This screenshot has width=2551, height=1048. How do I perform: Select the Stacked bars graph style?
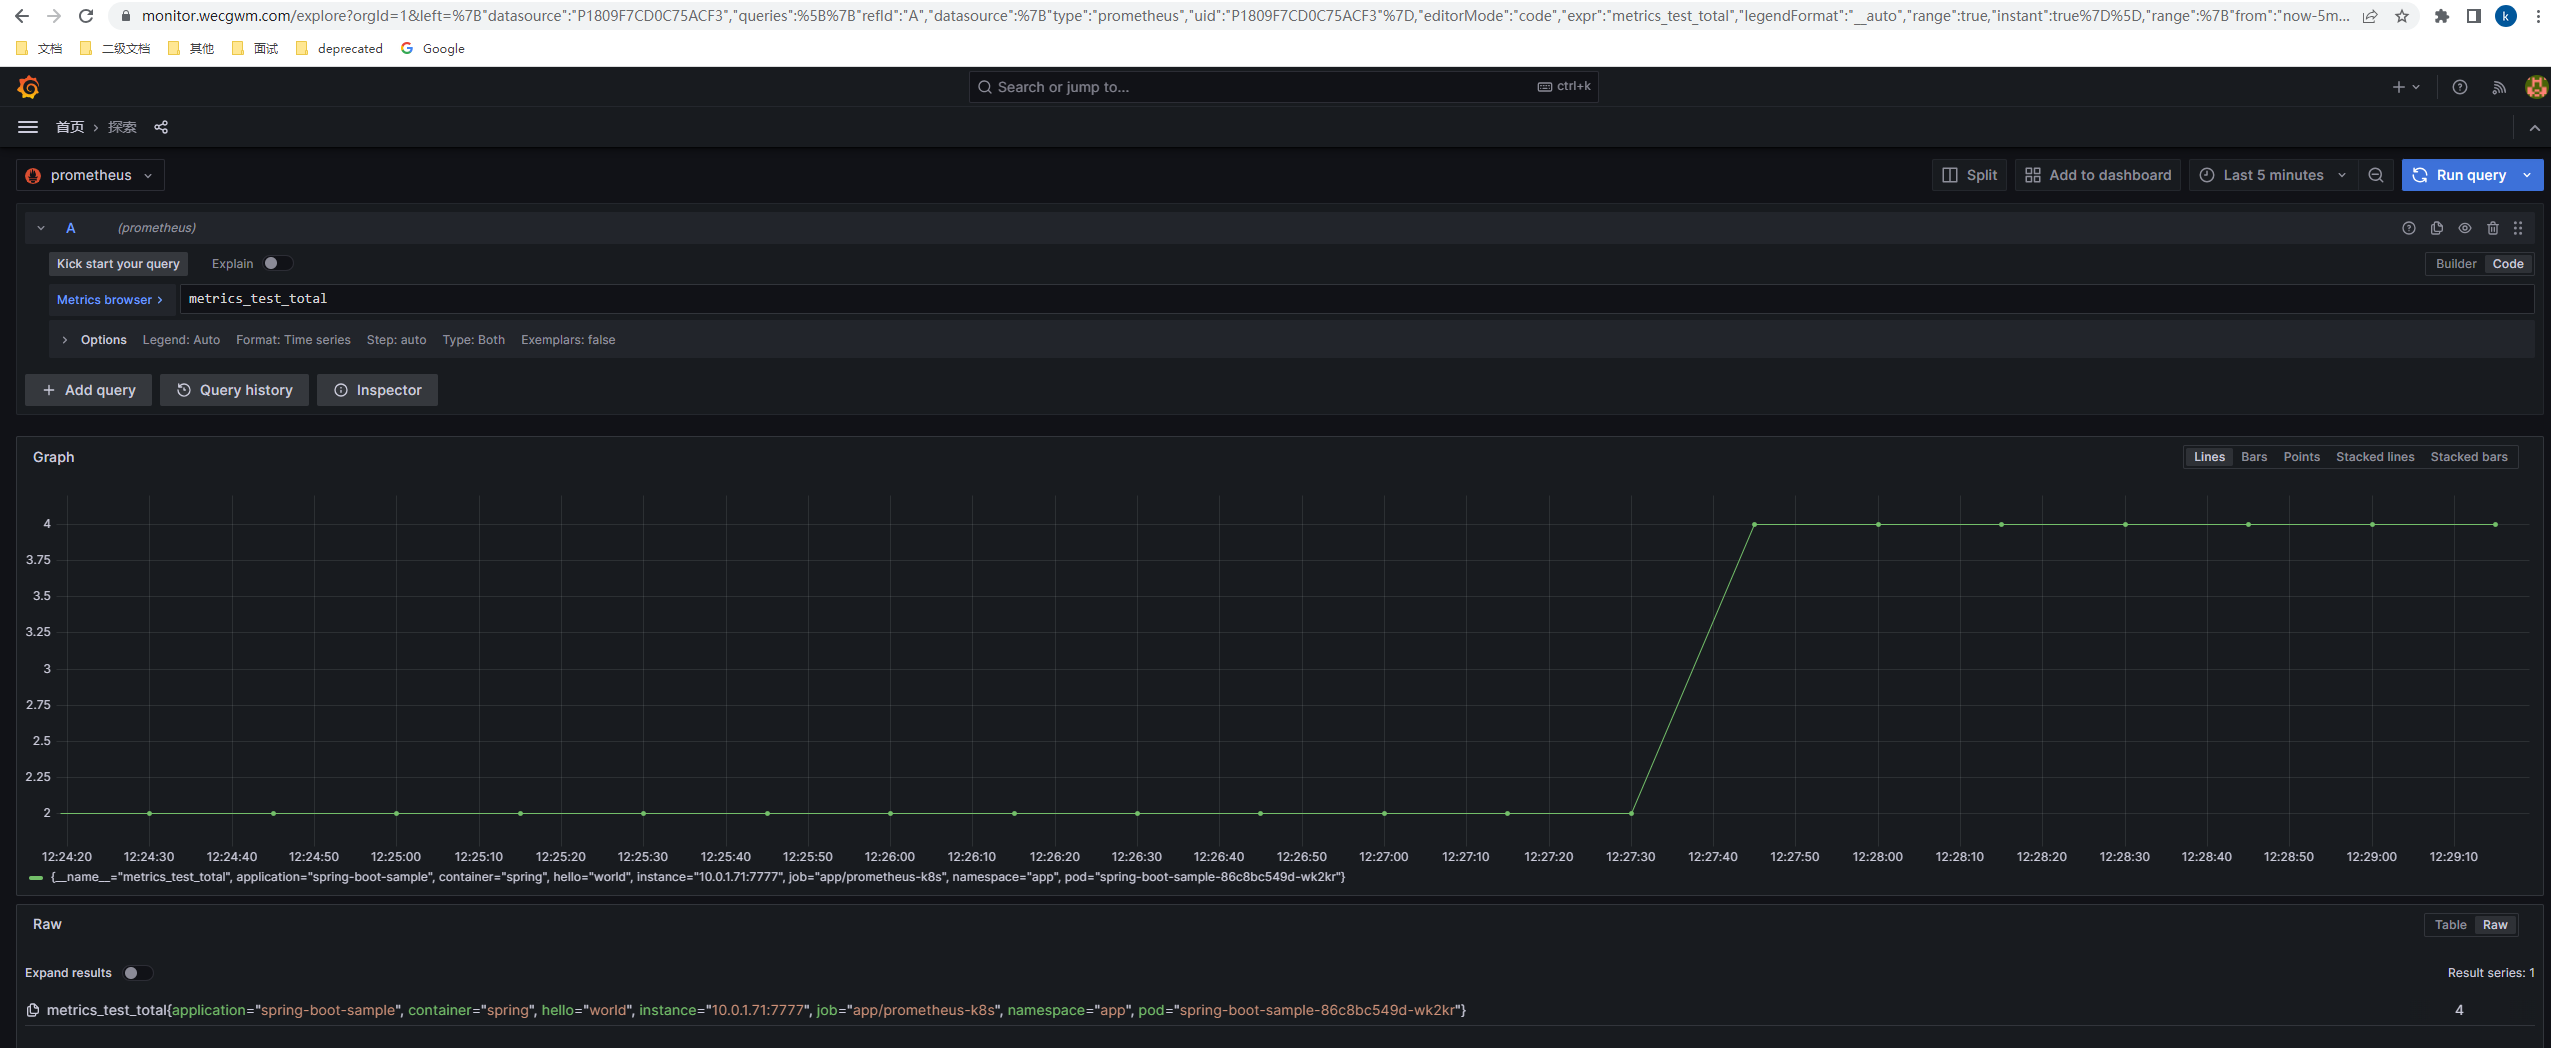[2468, 457]
